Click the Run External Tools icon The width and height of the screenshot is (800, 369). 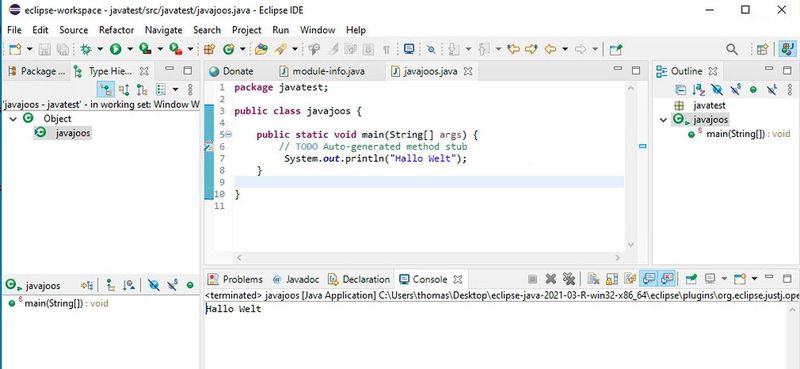click(176, 49)
